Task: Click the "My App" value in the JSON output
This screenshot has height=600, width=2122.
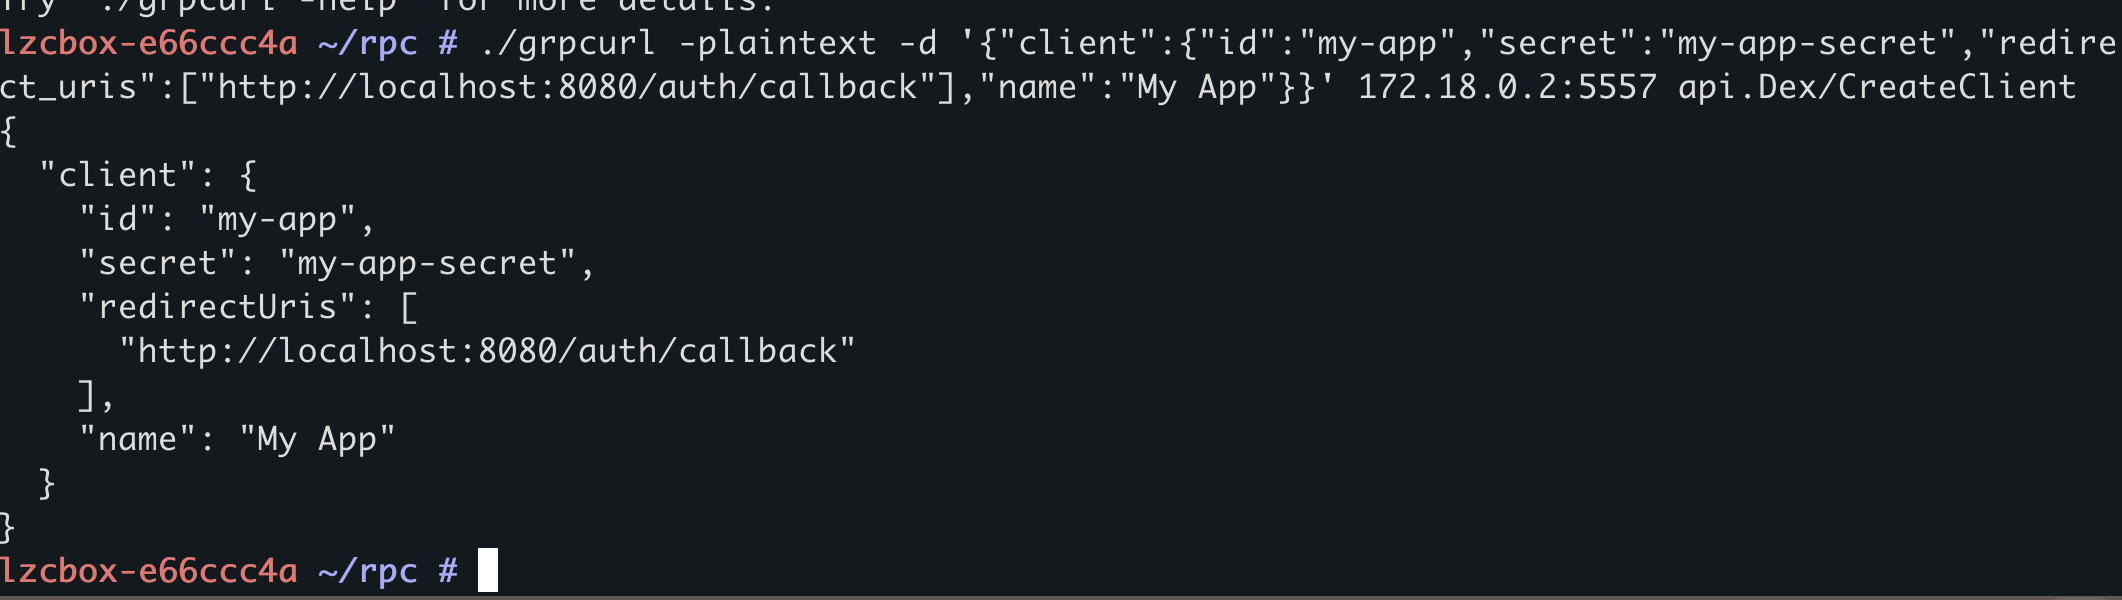Action: click(x=317, y=439)
